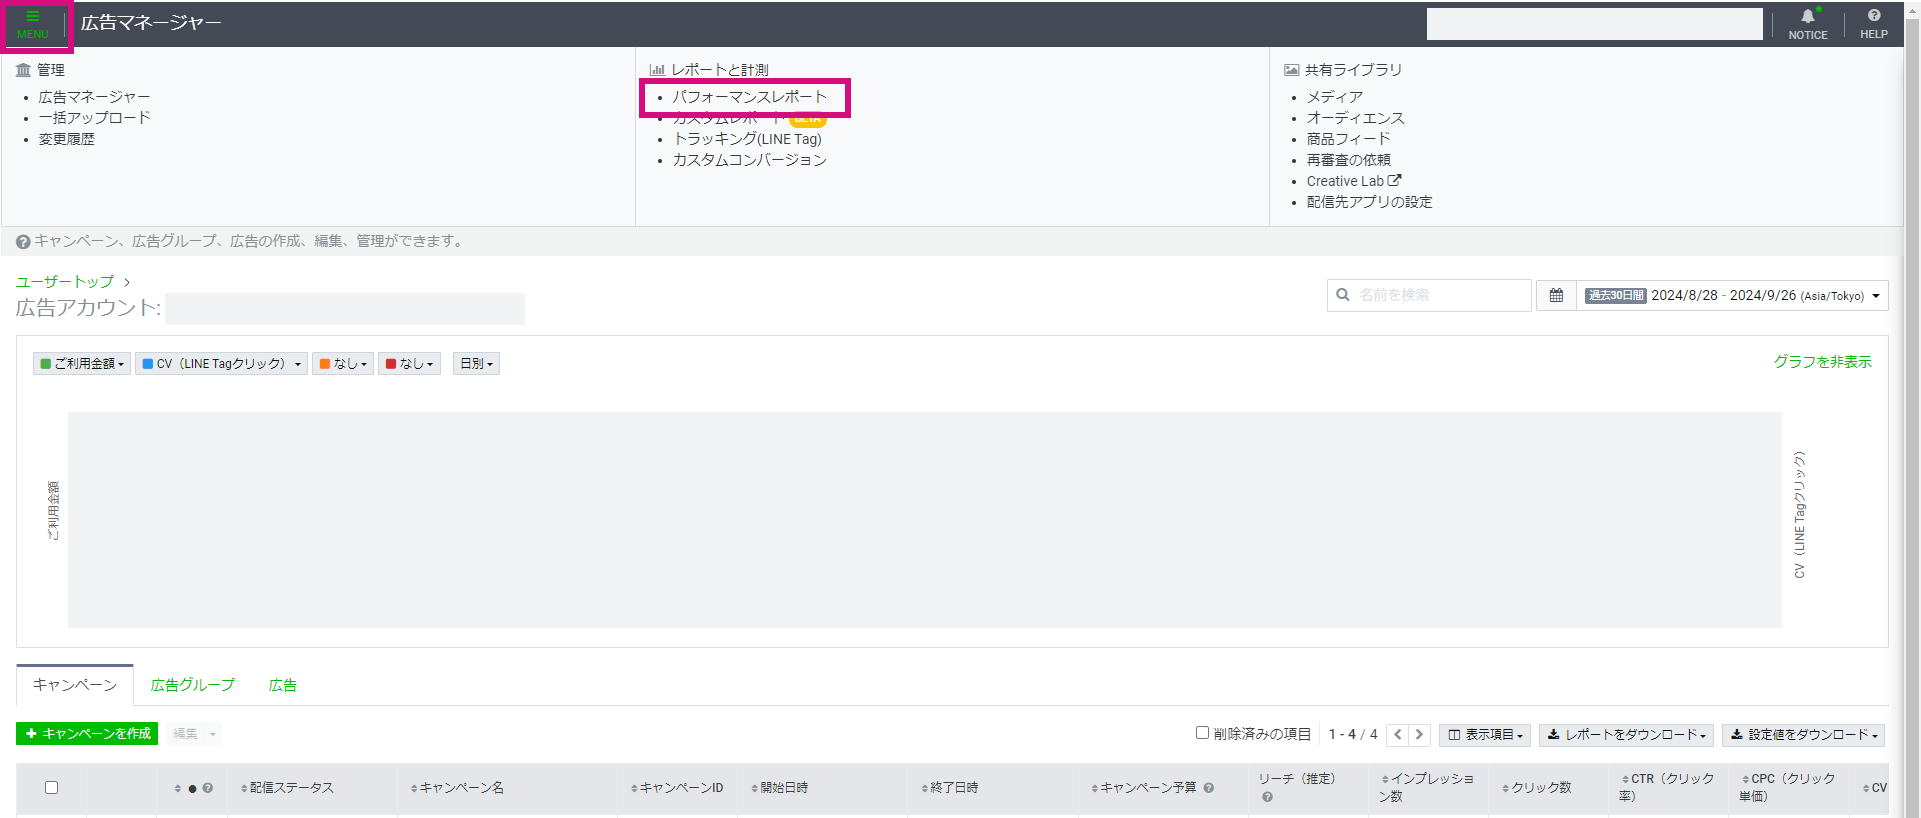The width and height of the screenshot is (1921, 818).
Task: Sort by キャンペーン予算 column
Action: click(x=1143, y=788)
